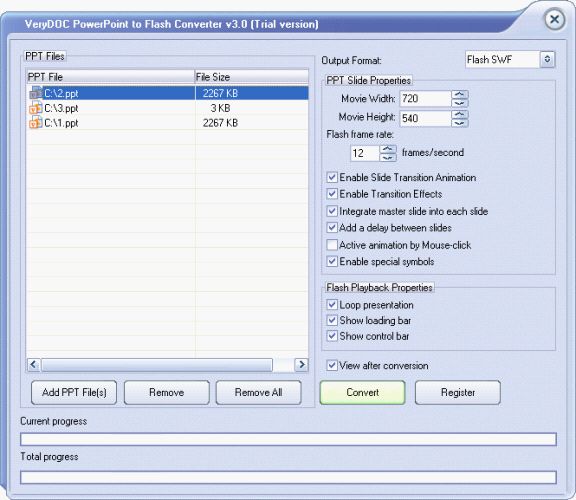Enable Active animation by Mouse-click

click(x=332, y=245)
